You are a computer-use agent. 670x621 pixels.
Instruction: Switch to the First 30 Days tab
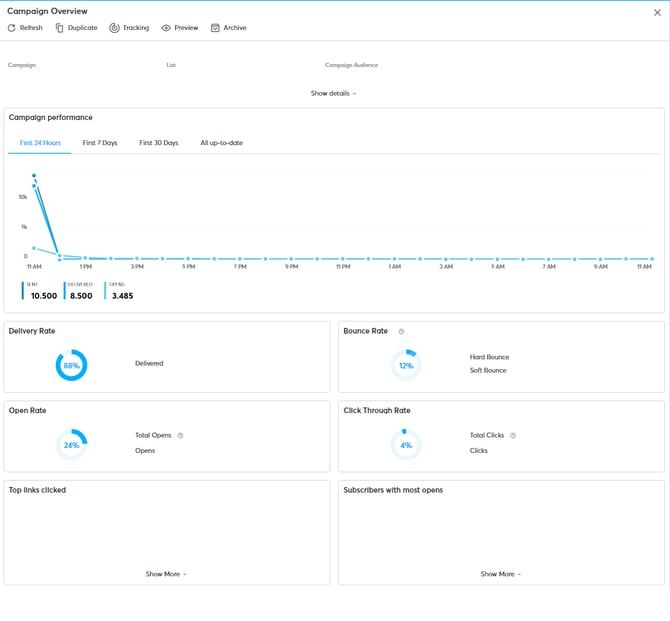pyautogui.click(x=159, y=143)
